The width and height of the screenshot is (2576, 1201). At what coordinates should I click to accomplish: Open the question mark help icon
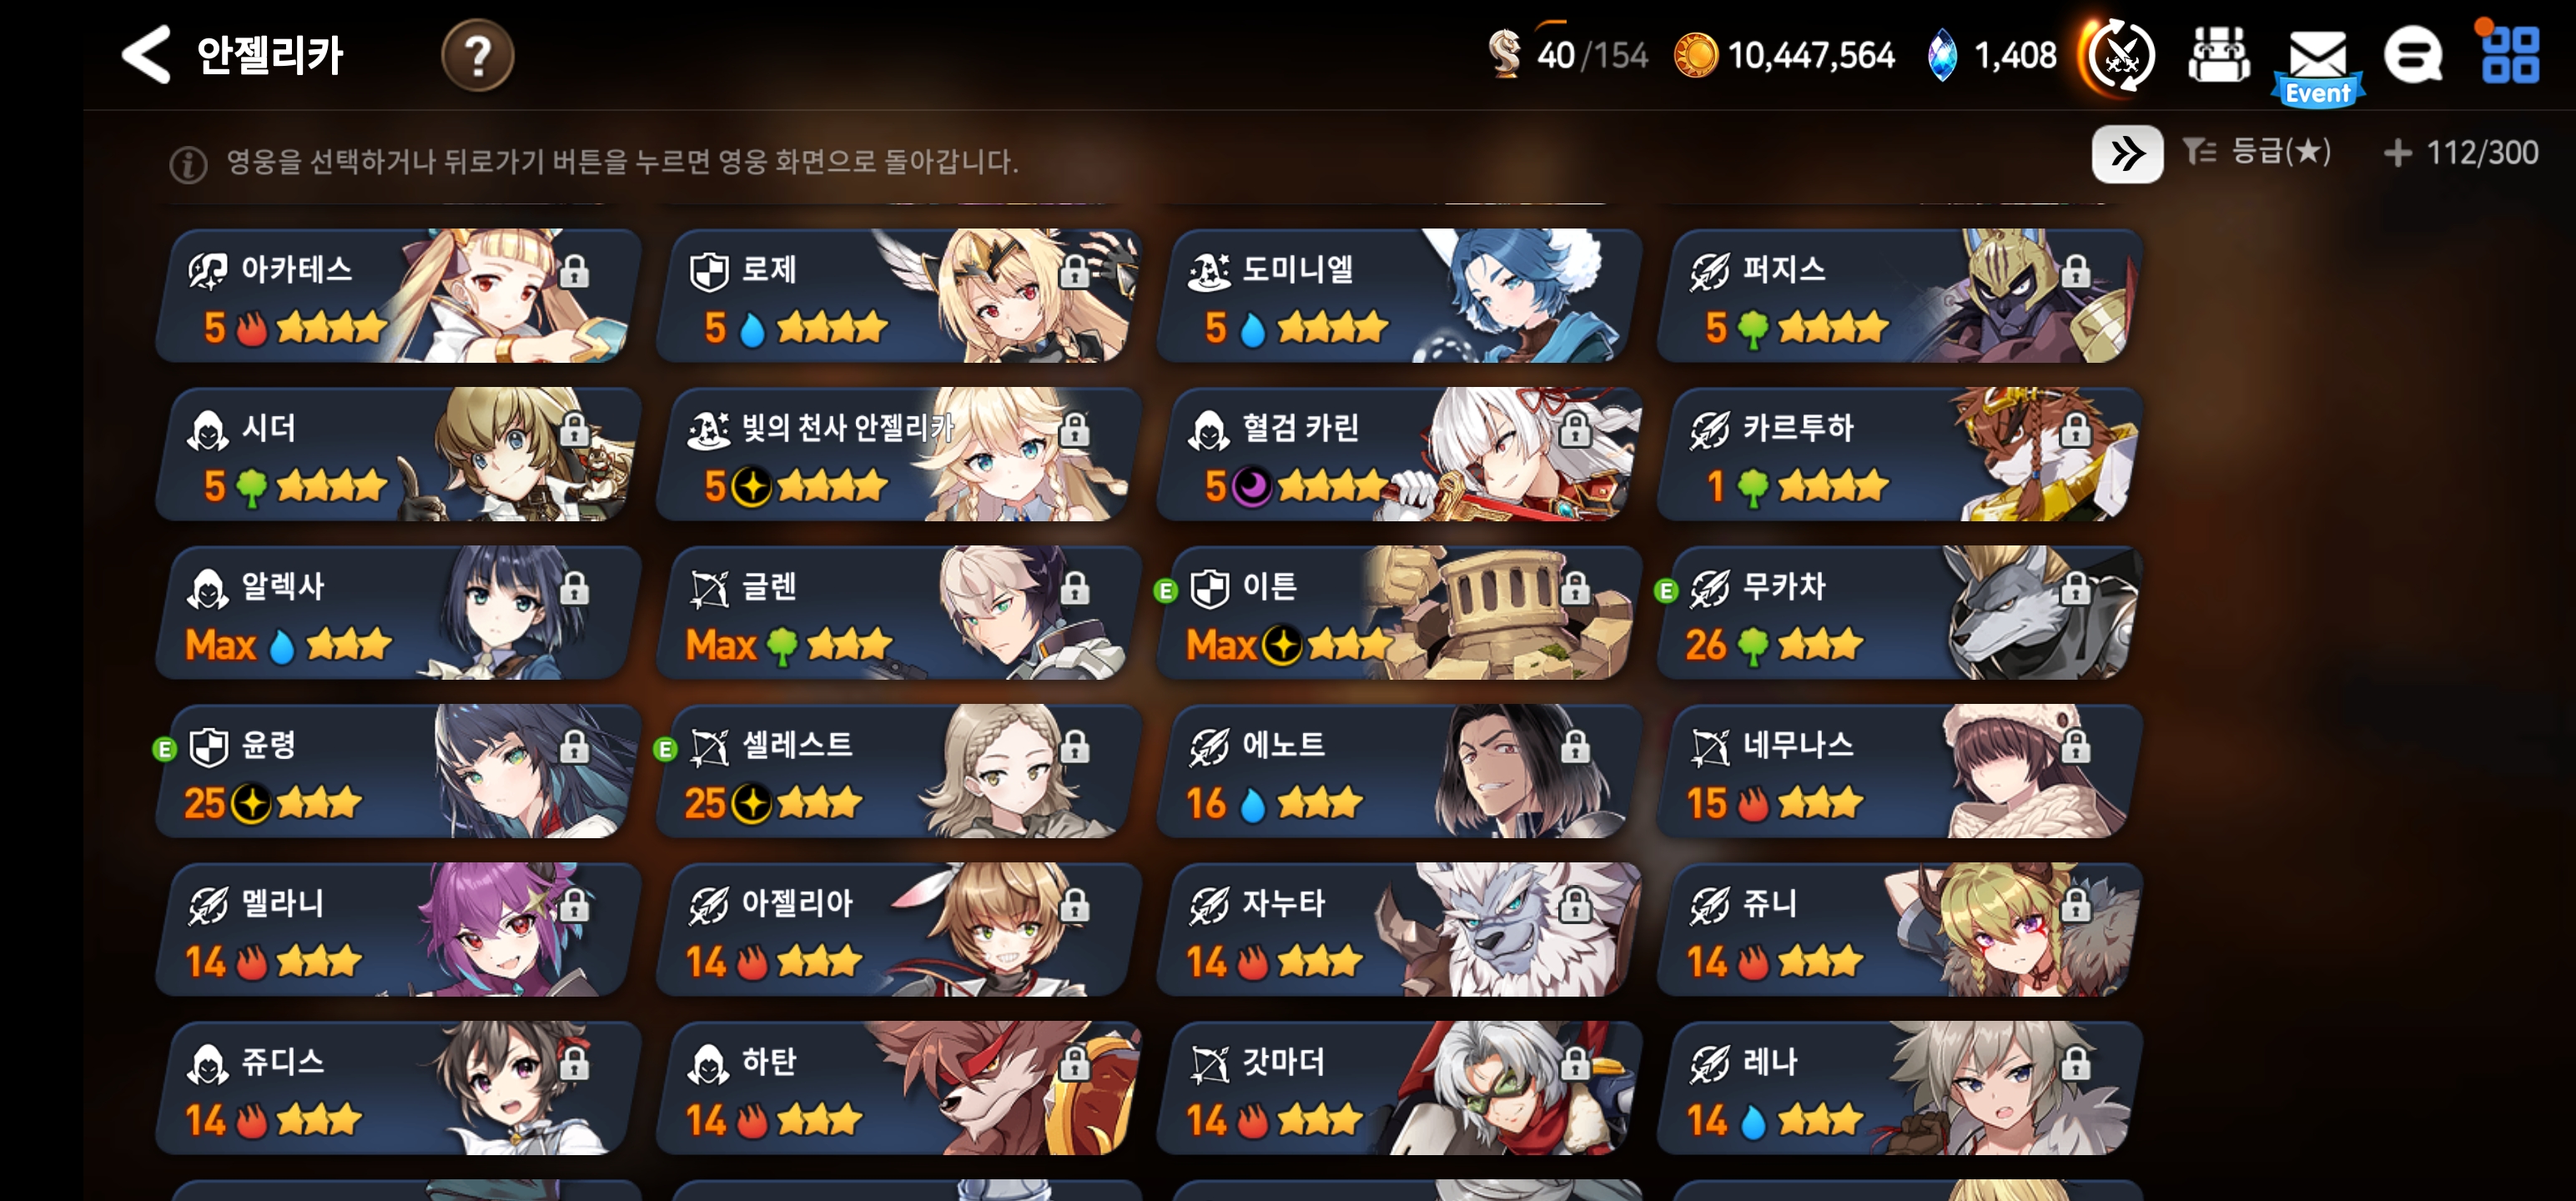tap(477, 55)
